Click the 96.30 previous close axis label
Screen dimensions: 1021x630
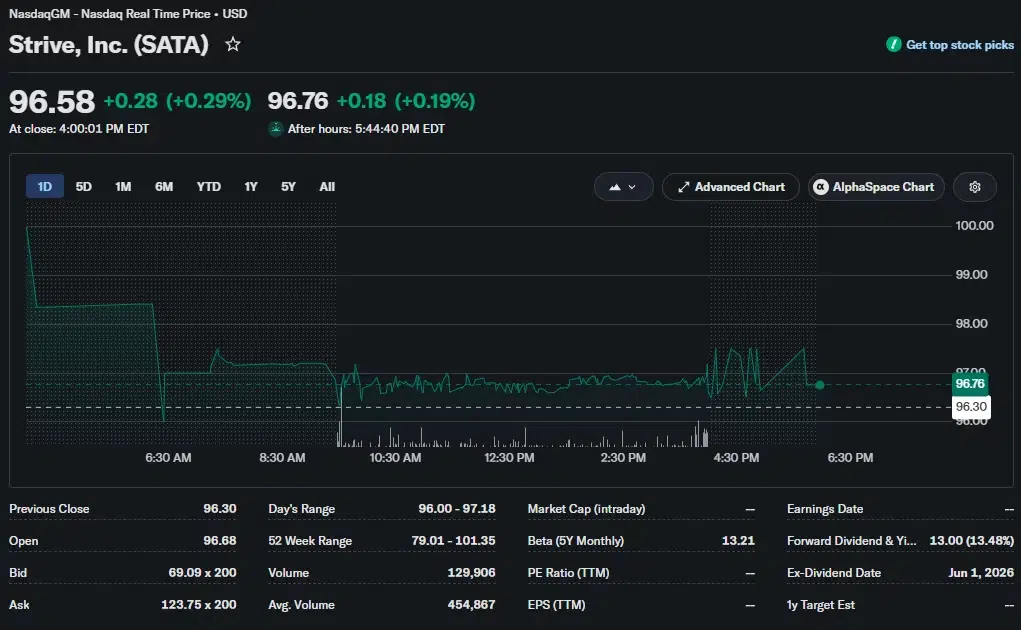[971, 407]
